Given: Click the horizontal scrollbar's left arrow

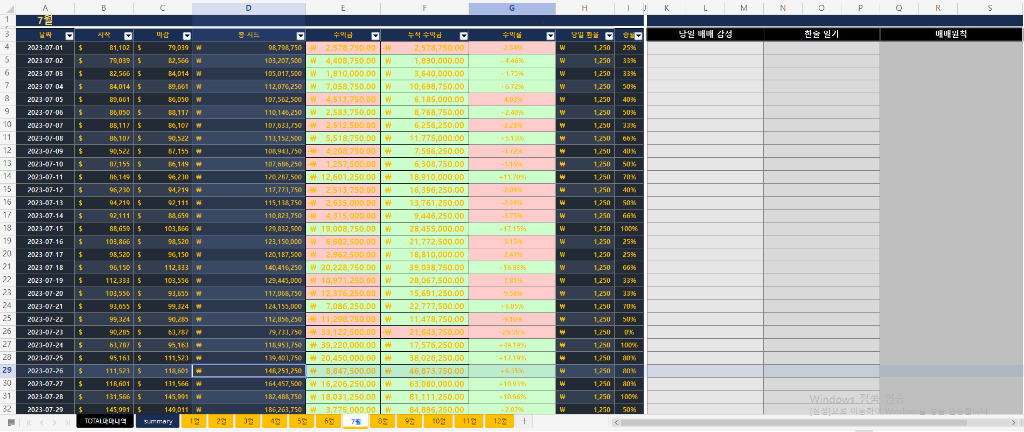Looking at the screenshot, I should (615, 422).
